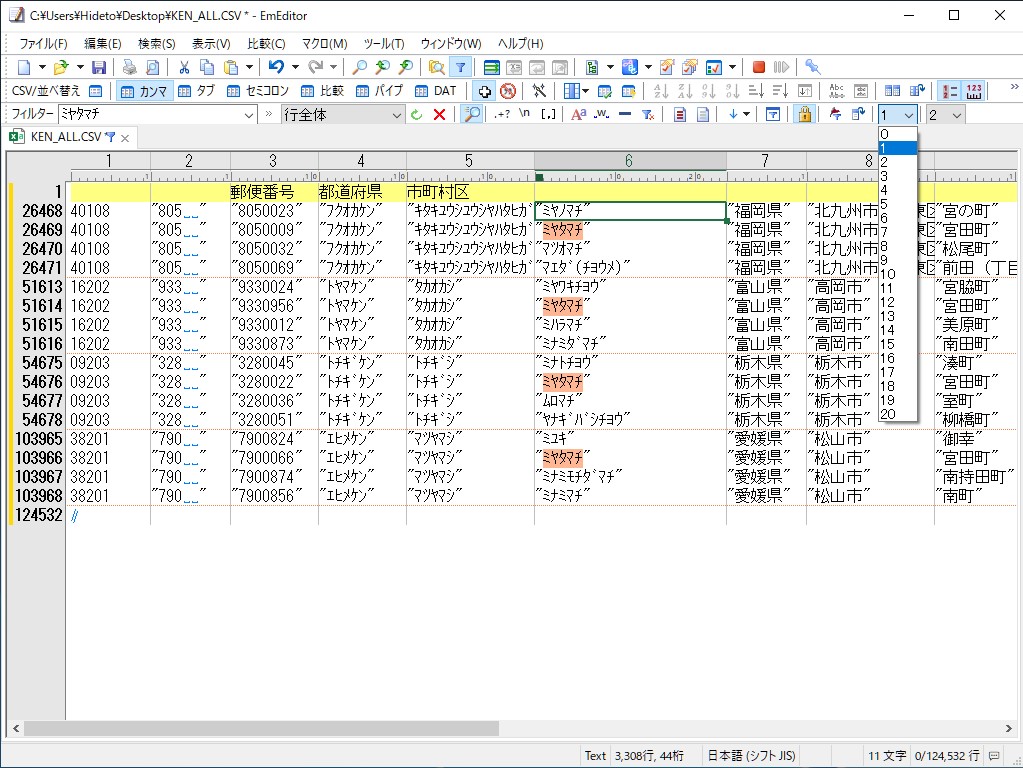
Task: Click the Customize tools pushpin icon
Action: coord(812,67)
